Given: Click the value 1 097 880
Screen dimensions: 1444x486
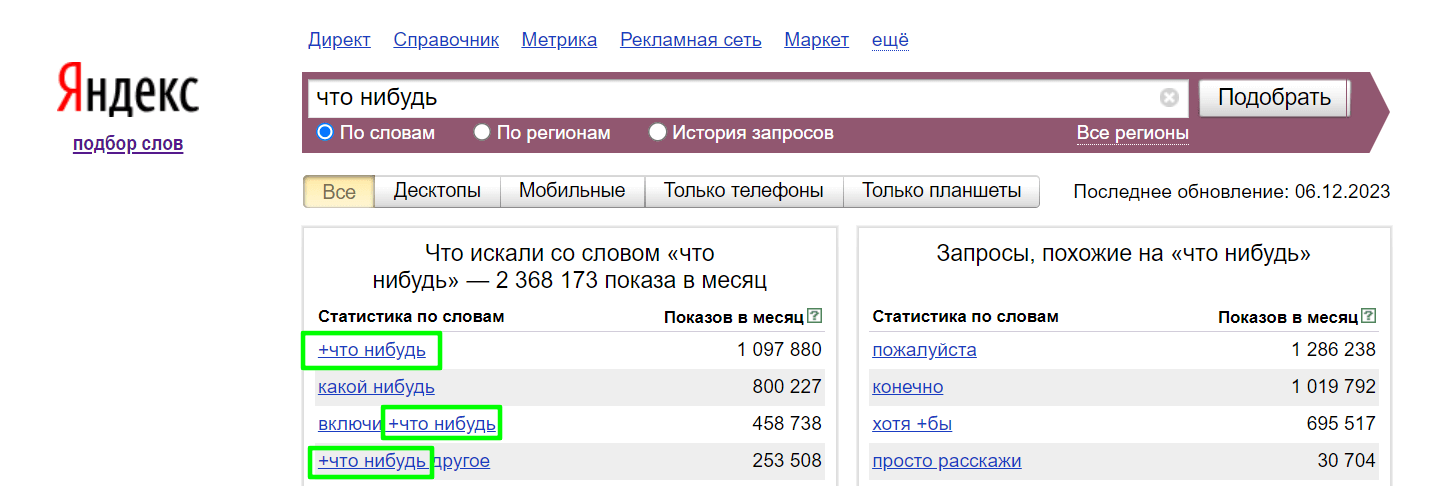Looking at the screenshot, I should tap(780, 350).
